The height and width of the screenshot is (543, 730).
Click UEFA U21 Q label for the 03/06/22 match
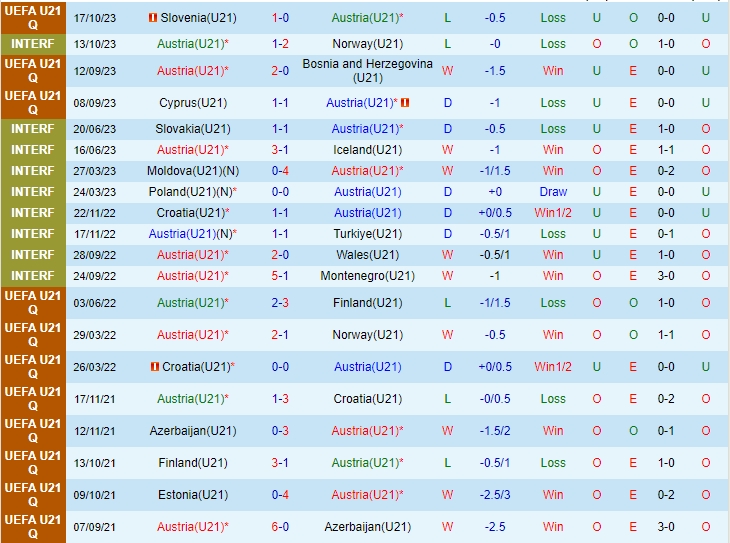pos(33,303)
